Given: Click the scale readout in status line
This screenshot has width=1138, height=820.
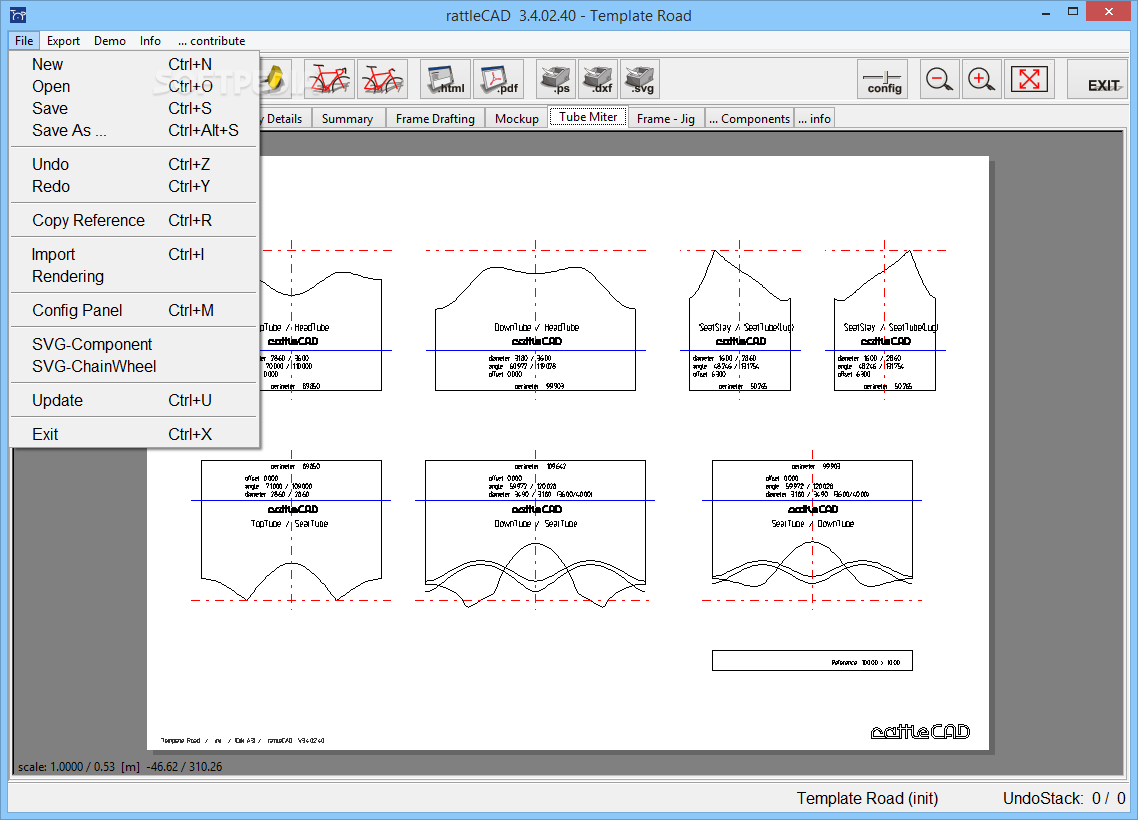Looking at the screenshot, I should pyautogui.click(x=120, y=766).
